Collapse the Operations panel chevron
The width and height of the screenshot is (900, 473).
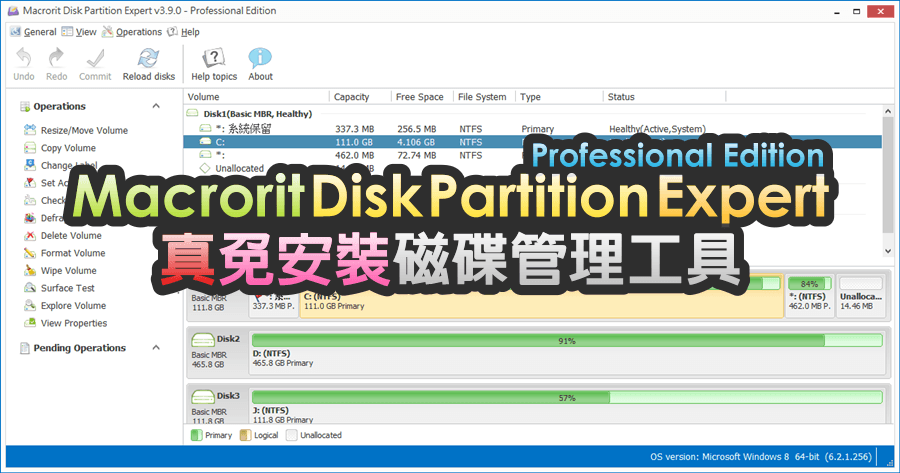(156, 106)
